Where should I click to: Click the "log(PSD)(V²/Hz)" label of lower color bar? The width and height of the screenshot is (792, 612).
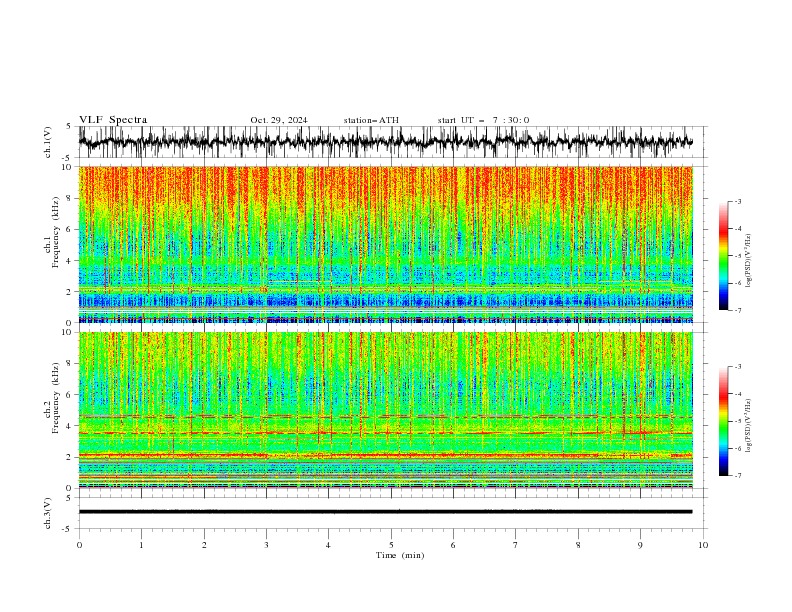(748, 425)
